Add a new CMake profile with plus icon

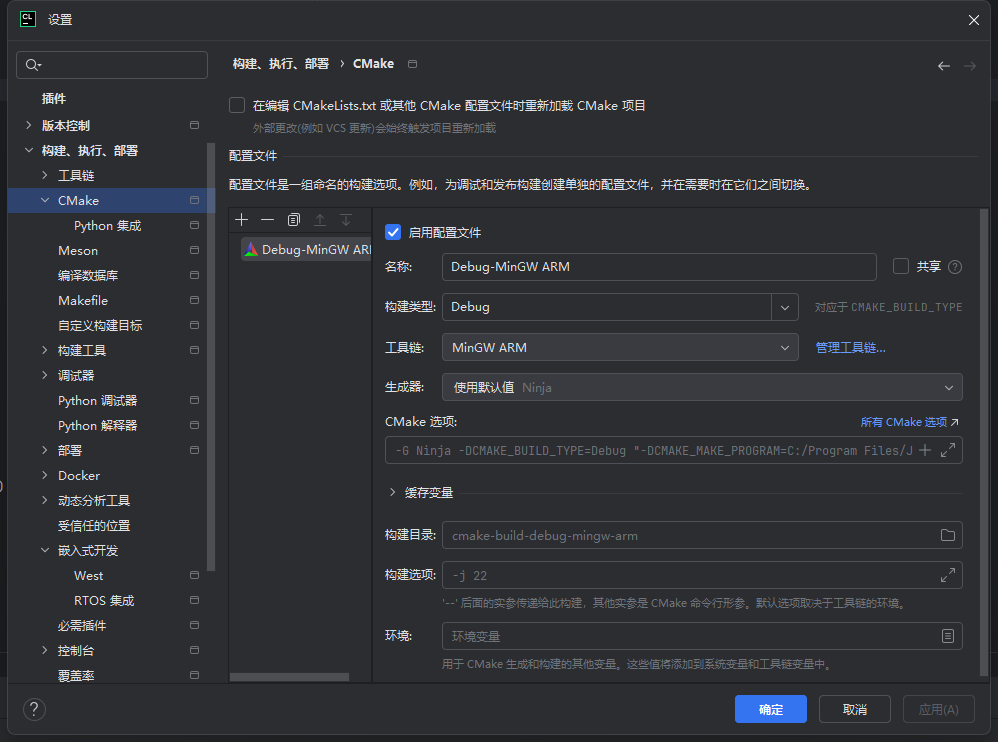pos(241,220)
